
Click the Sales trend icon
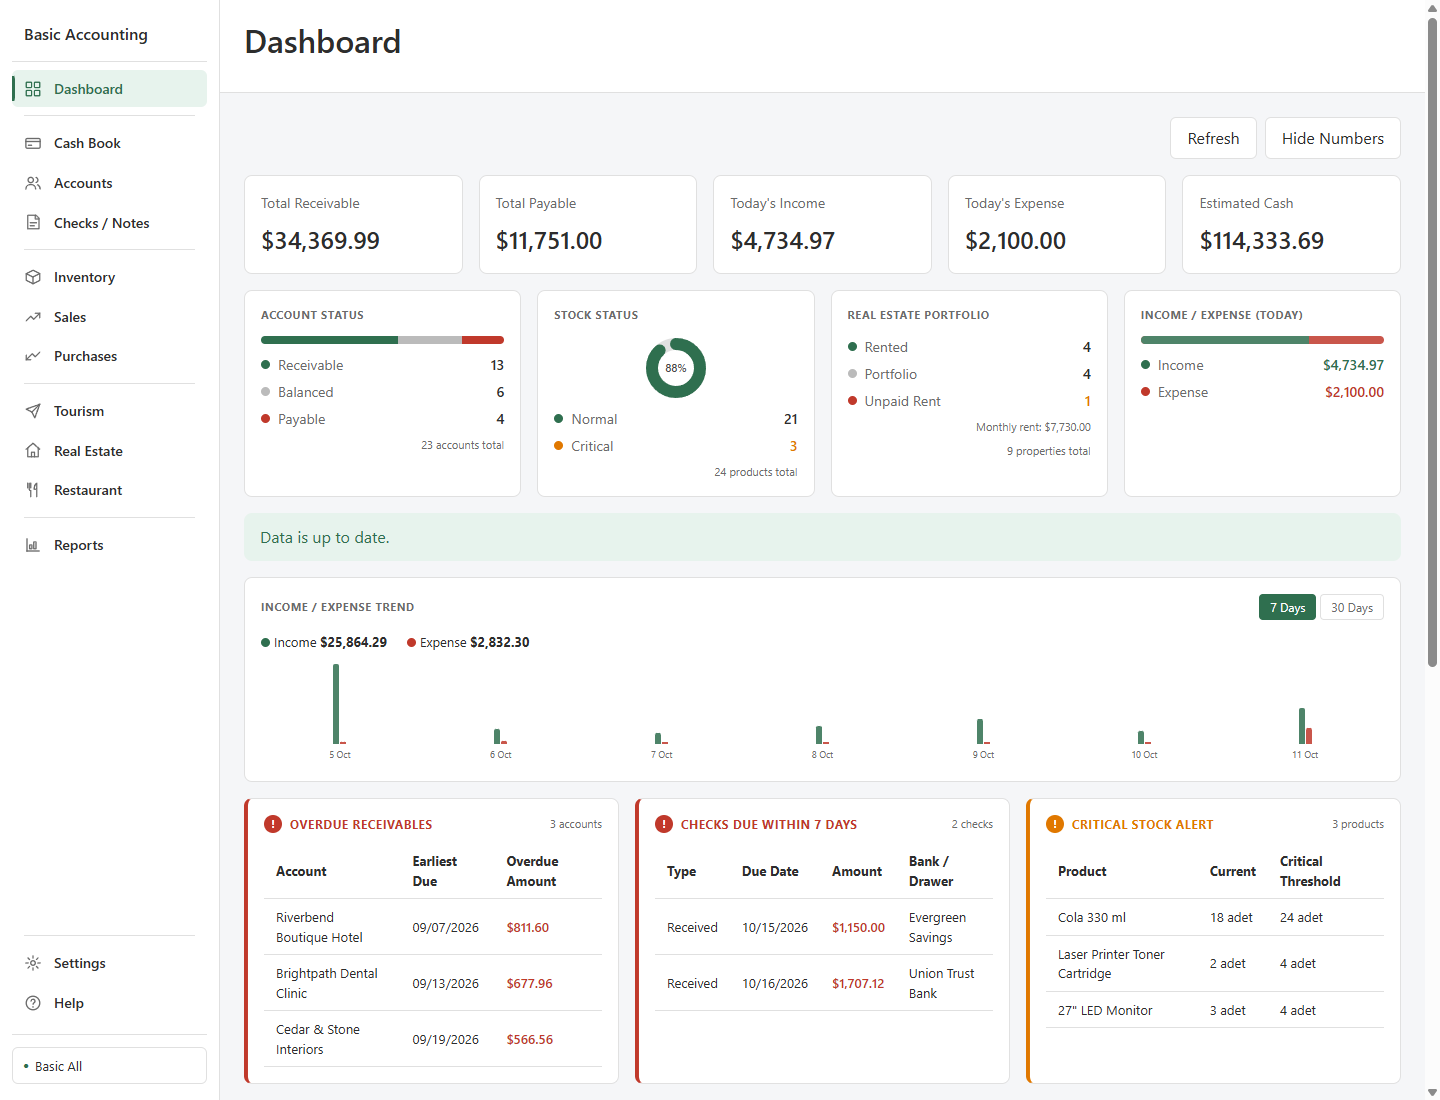click(33, 317)
